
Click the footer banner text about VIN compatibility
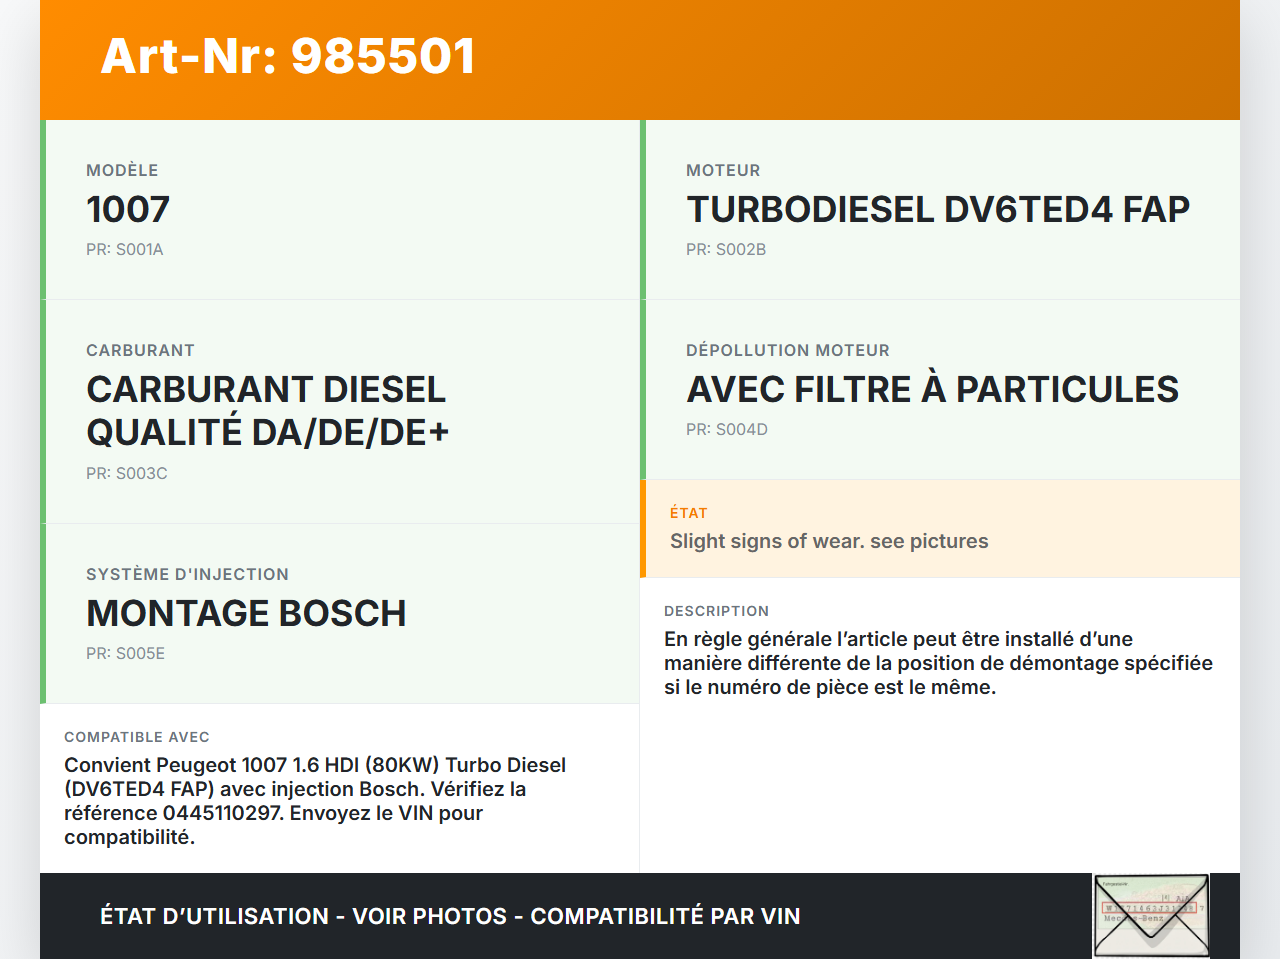(450, 916)
